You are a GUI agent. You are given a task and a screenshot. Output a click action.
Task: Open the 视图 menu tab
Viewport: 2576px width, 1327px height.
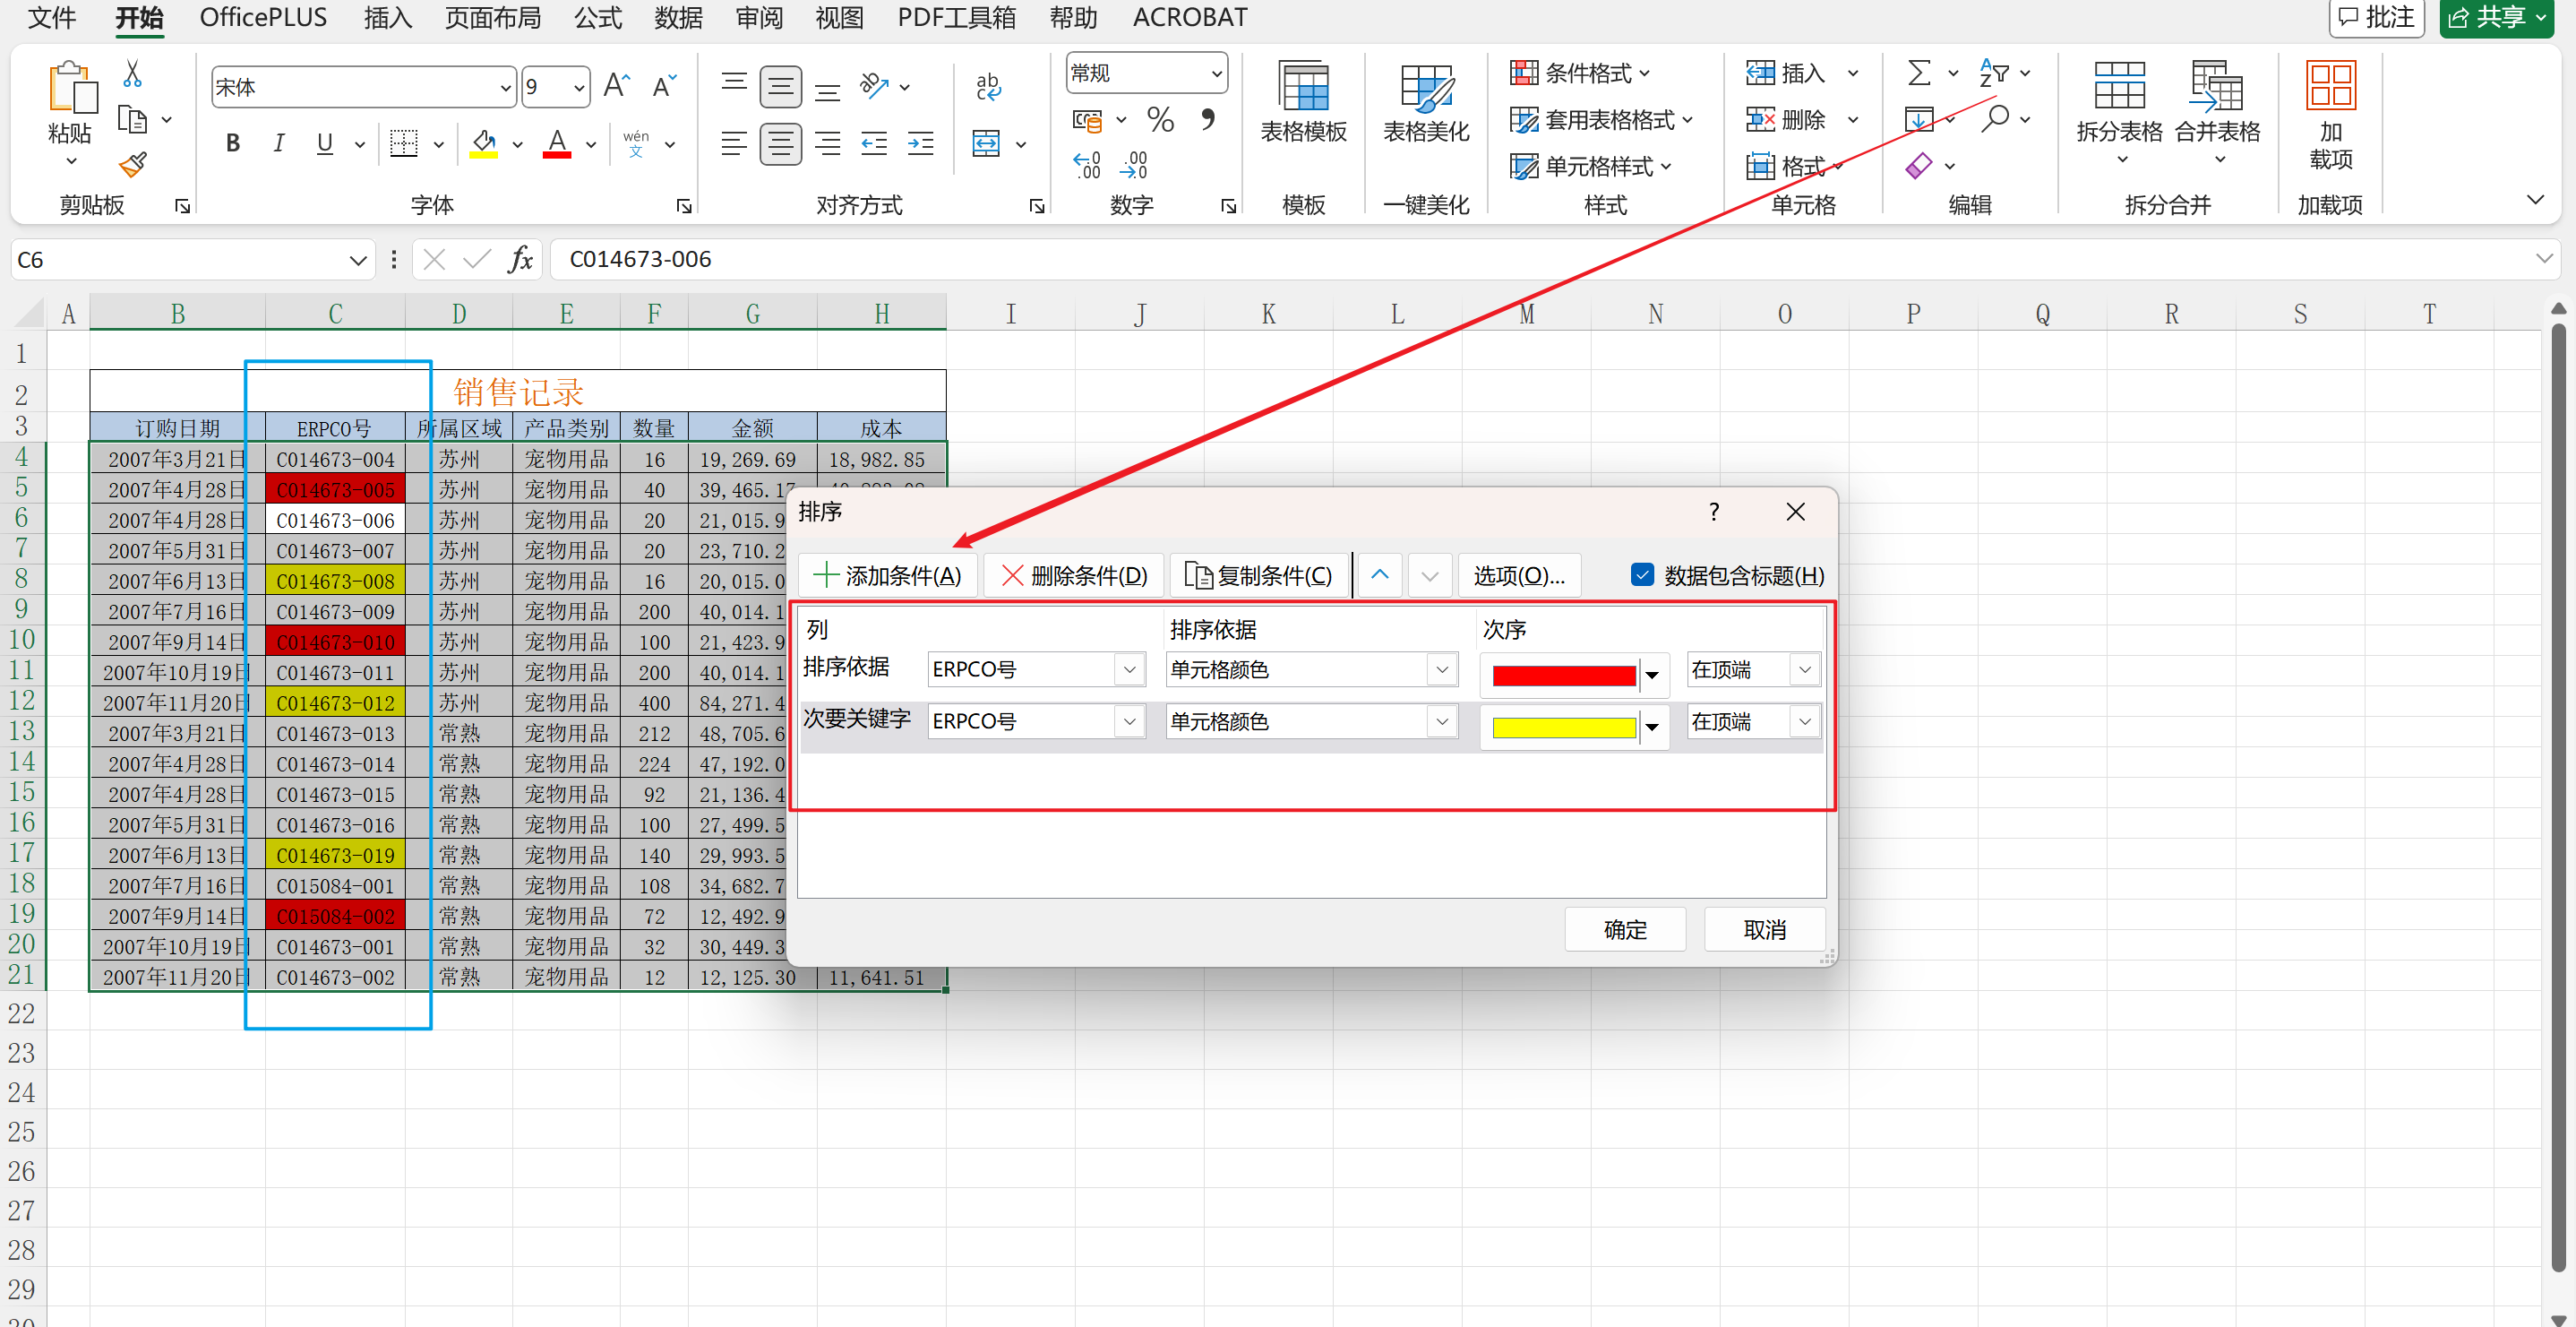coord(839,17)
